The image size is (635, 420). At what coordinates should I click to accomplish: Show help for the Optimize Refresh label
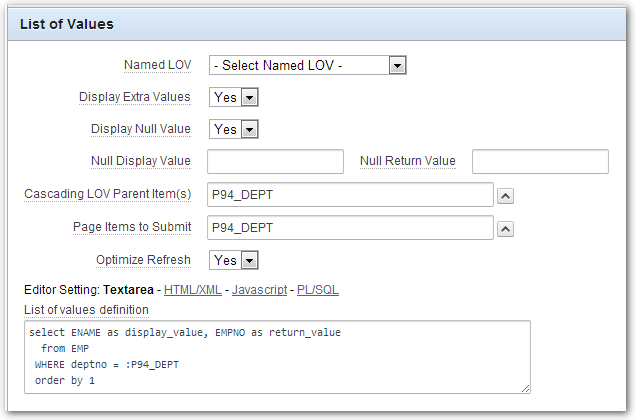tap(143, 260)
